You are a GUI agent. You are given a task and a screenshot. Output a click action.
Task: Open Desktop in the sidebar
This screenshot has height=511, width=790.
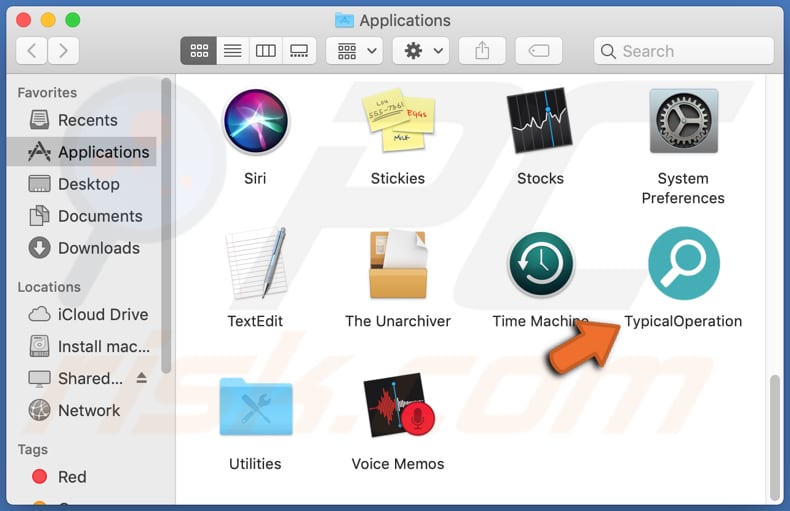click(x=83, y=184)
